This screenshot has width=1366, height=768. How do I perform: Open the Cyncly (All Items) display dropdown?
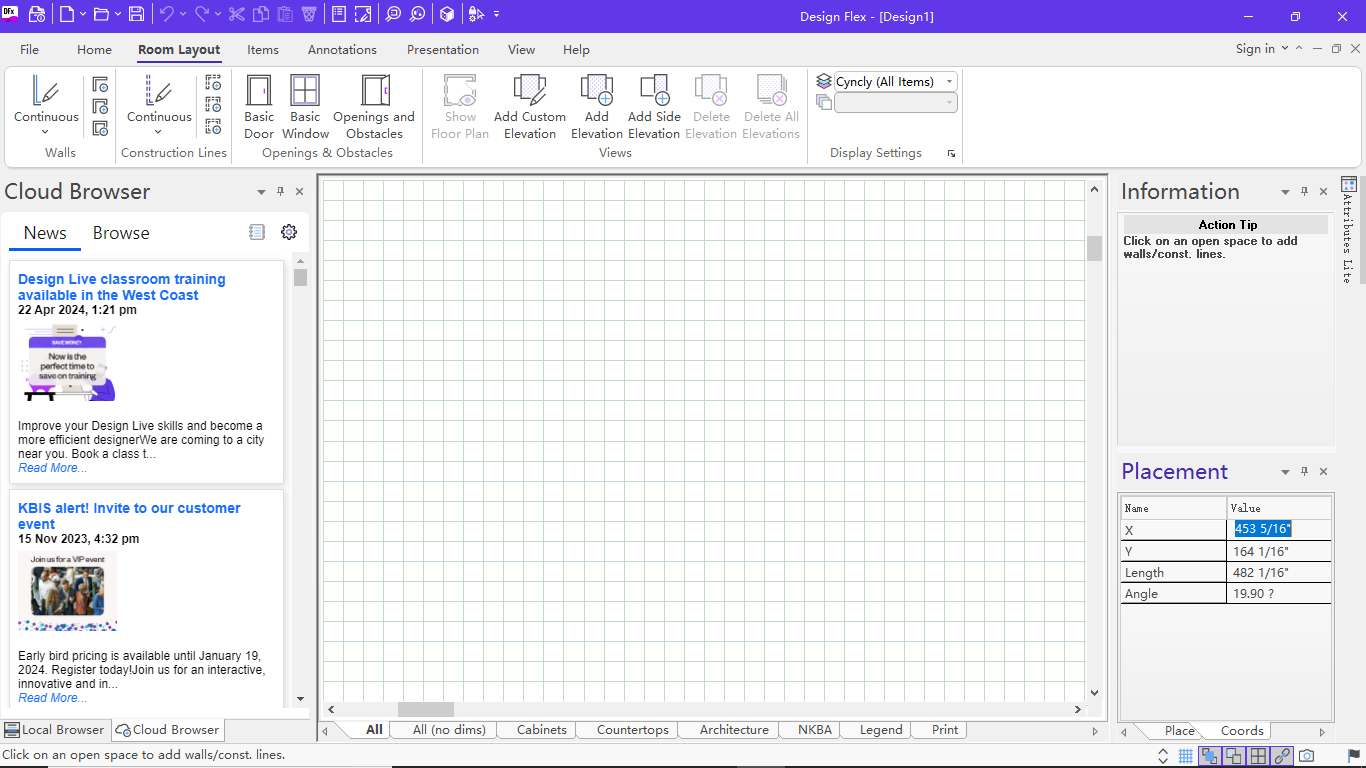[x=949, y=82]
